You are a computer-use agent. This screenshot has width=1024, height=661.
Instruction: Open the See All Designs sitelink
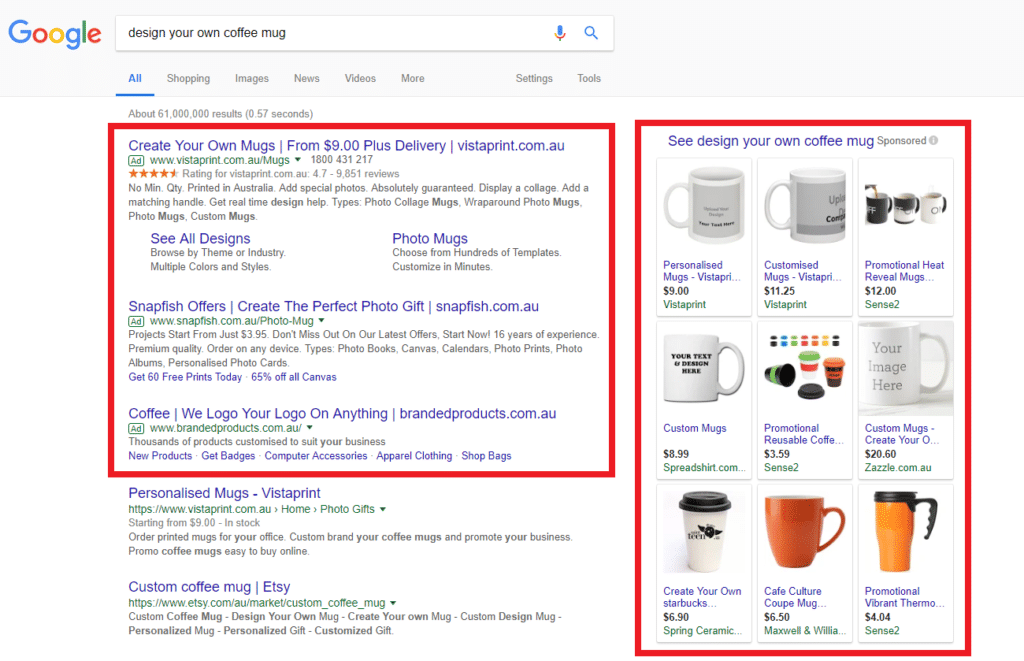[200, 238]
